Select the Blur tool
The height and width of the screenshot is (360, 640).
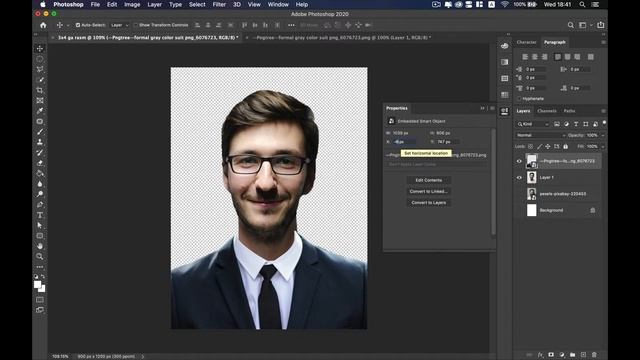point(40,184)
